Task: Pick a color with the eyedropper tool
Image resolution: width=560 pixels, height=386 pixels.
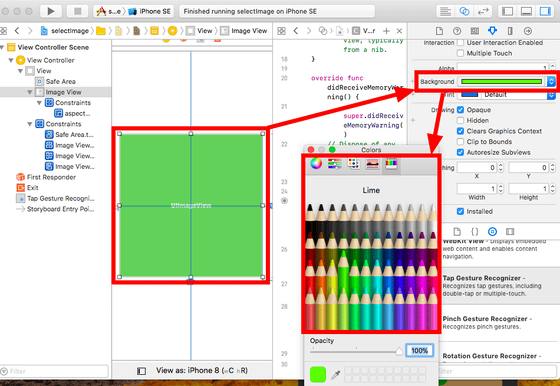Action: click(335, 375)
